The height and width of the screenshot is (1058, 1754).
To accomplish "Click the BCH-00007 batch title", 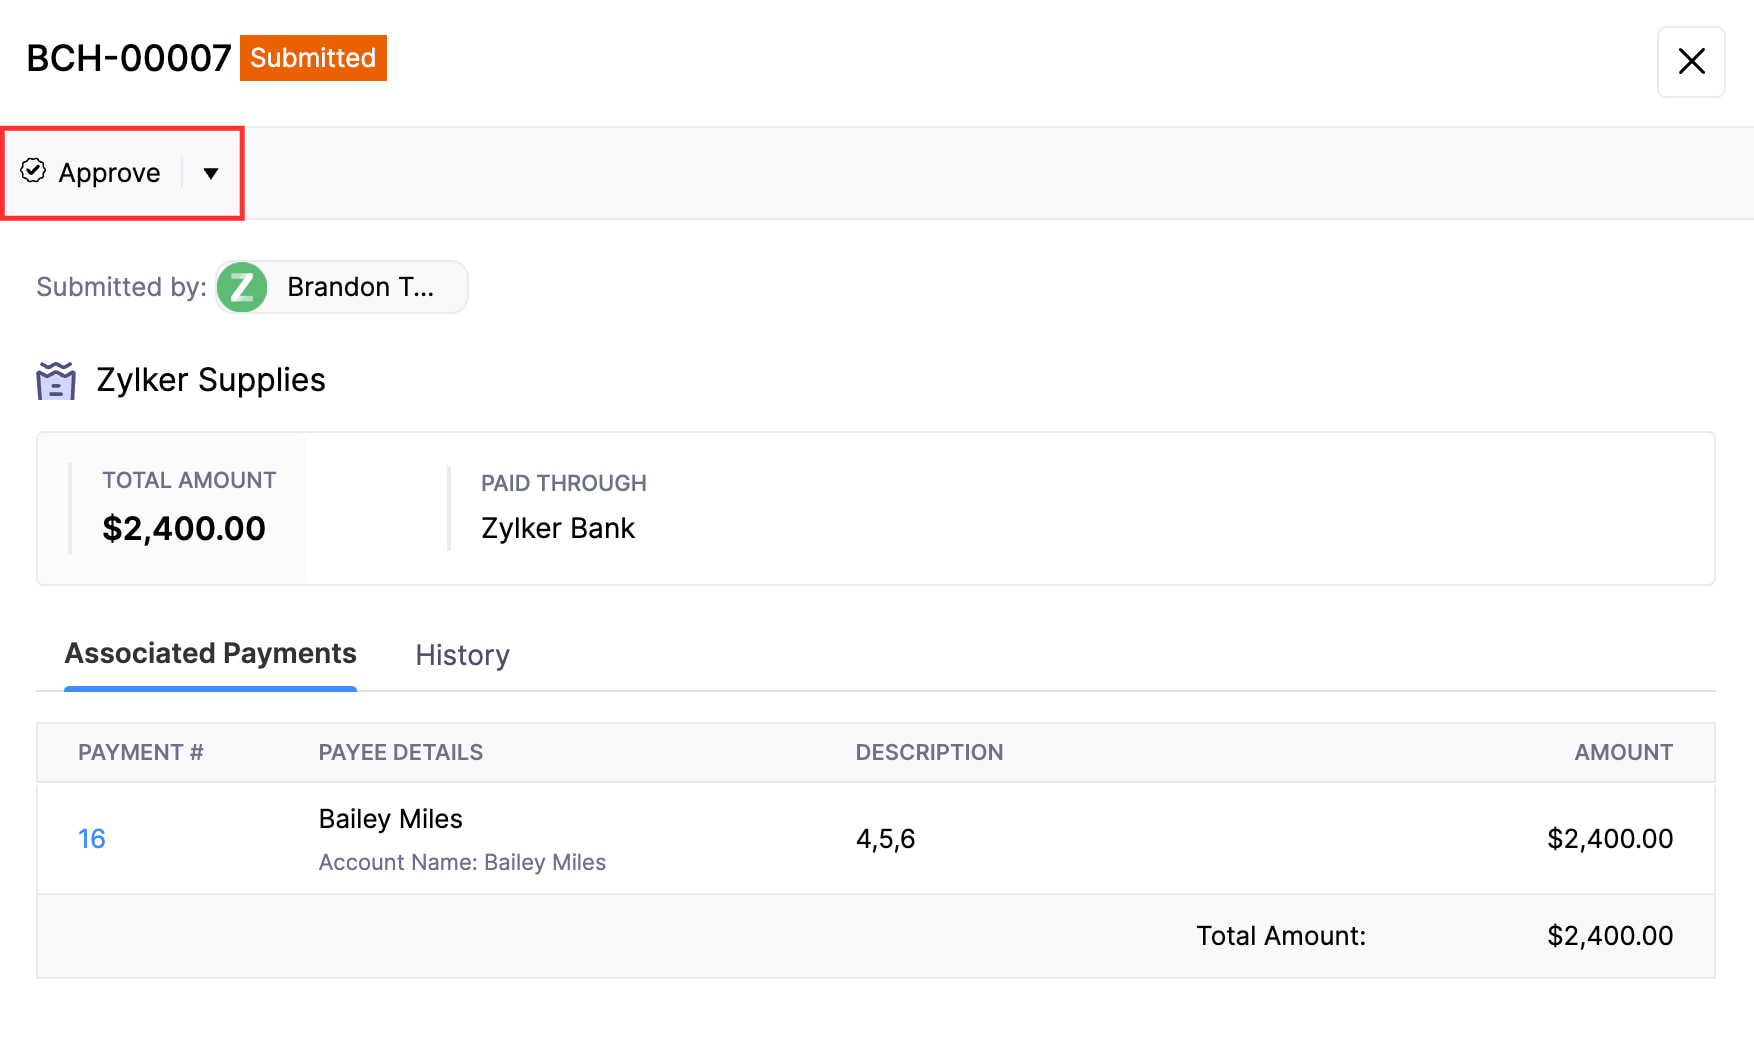I will click(129, 58).
